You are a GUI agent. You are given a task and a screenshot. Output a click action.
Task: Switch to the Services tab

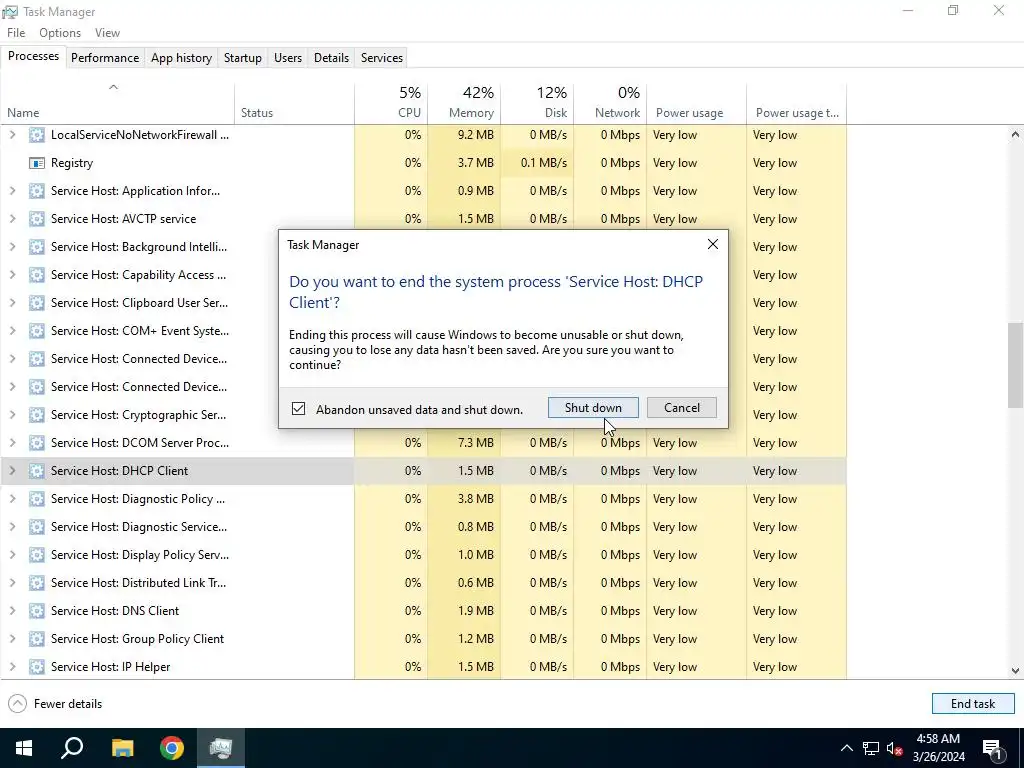point(382,57)
